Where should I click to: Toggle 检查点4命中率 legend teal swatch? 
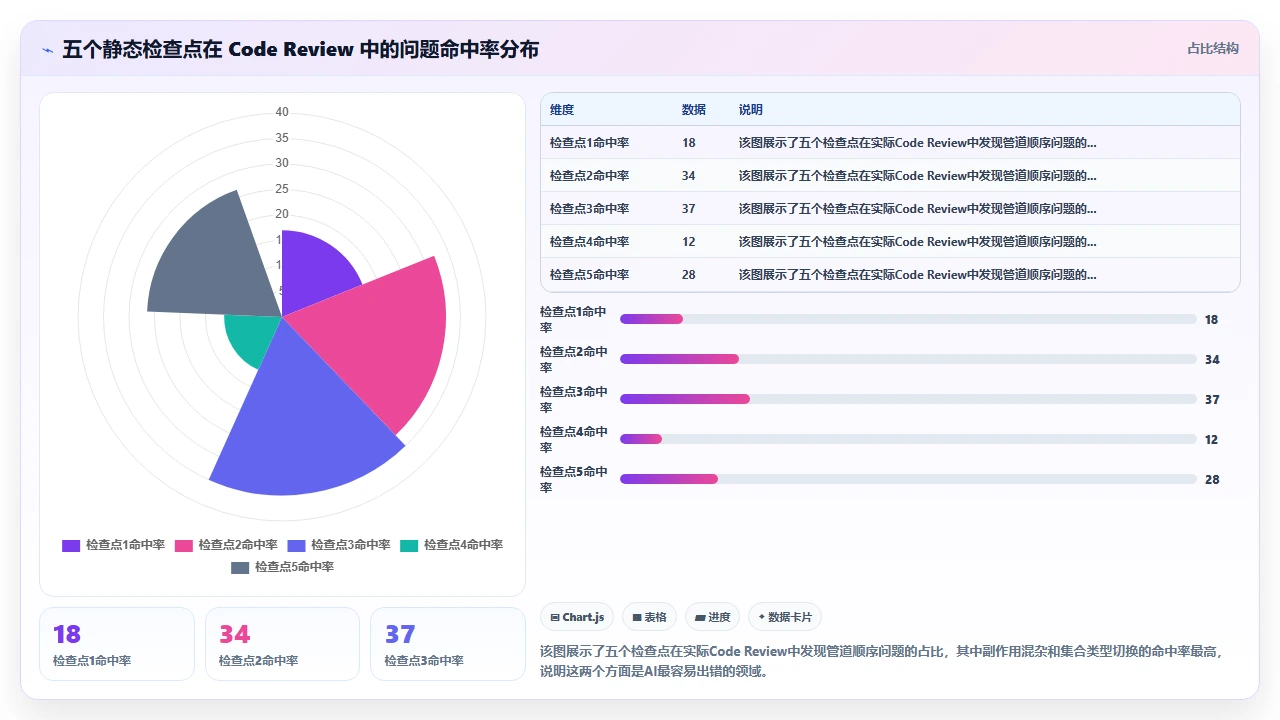tap(409, 545)
